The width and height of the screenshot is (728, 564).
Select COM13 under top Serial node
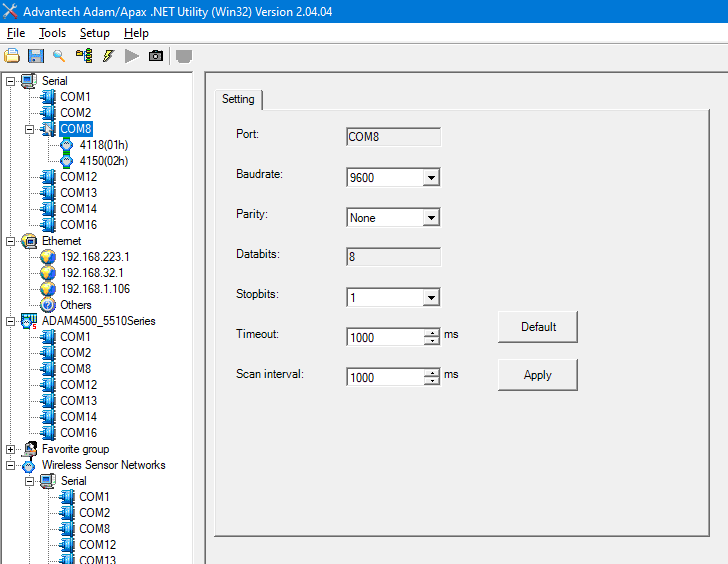[x=78, y=193]
